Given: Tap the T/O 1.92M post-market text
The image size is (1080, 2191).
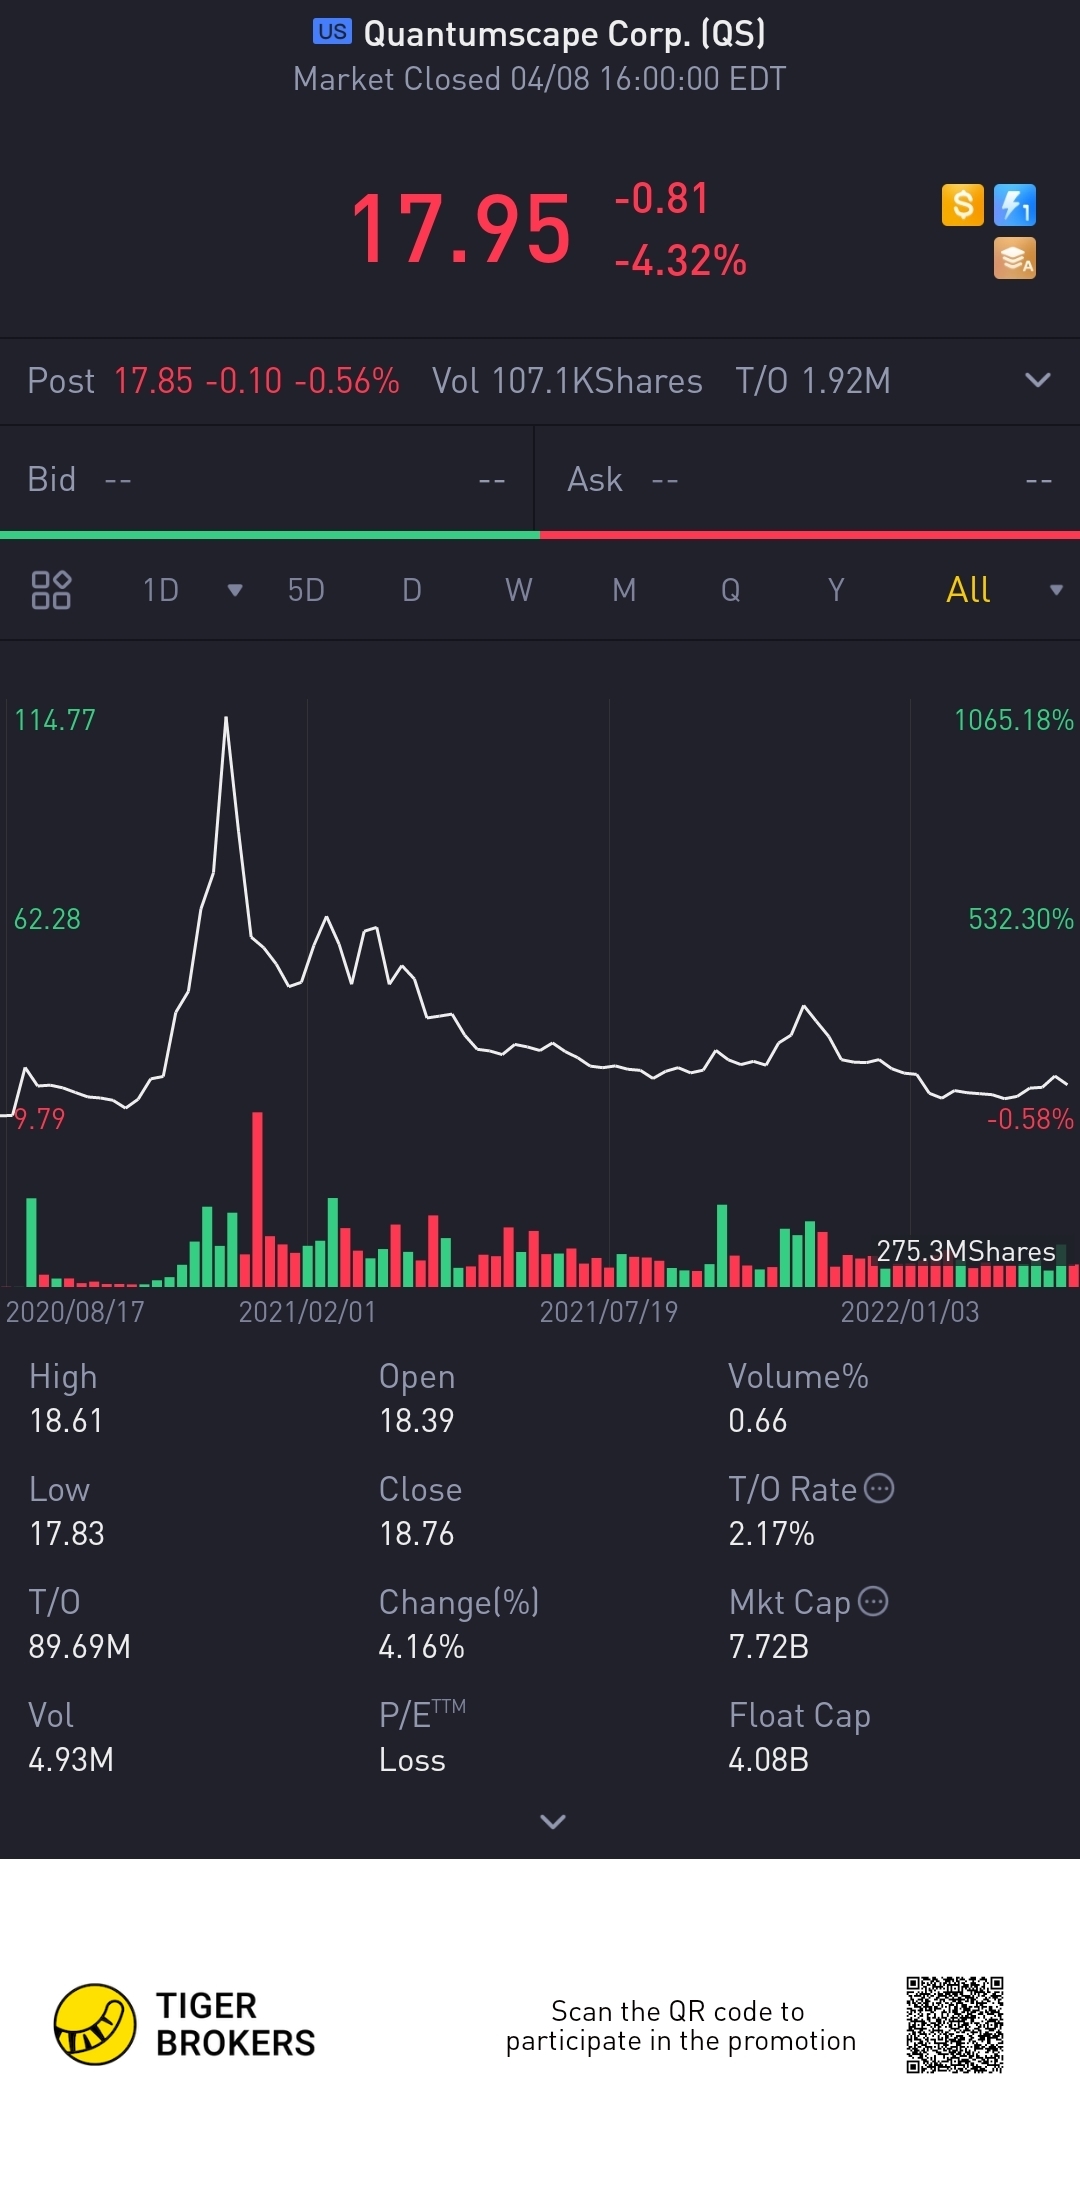Looking at the screenshot, I should click(813, 381).
